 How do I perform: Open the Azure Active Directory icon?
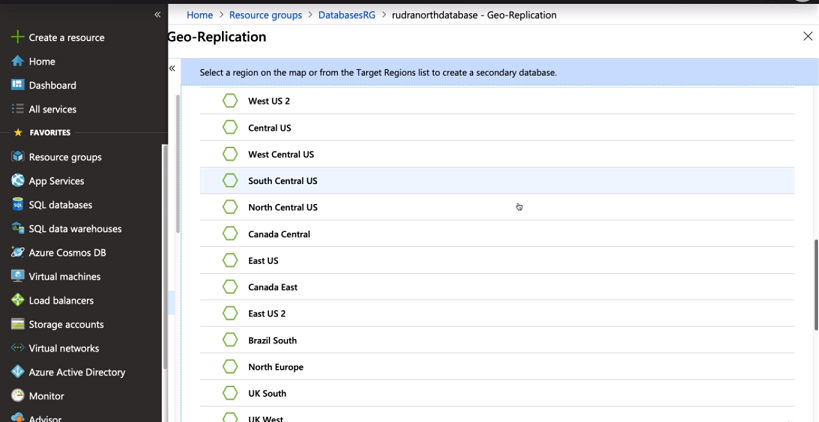pyautogui.click(x=18, y=372)
